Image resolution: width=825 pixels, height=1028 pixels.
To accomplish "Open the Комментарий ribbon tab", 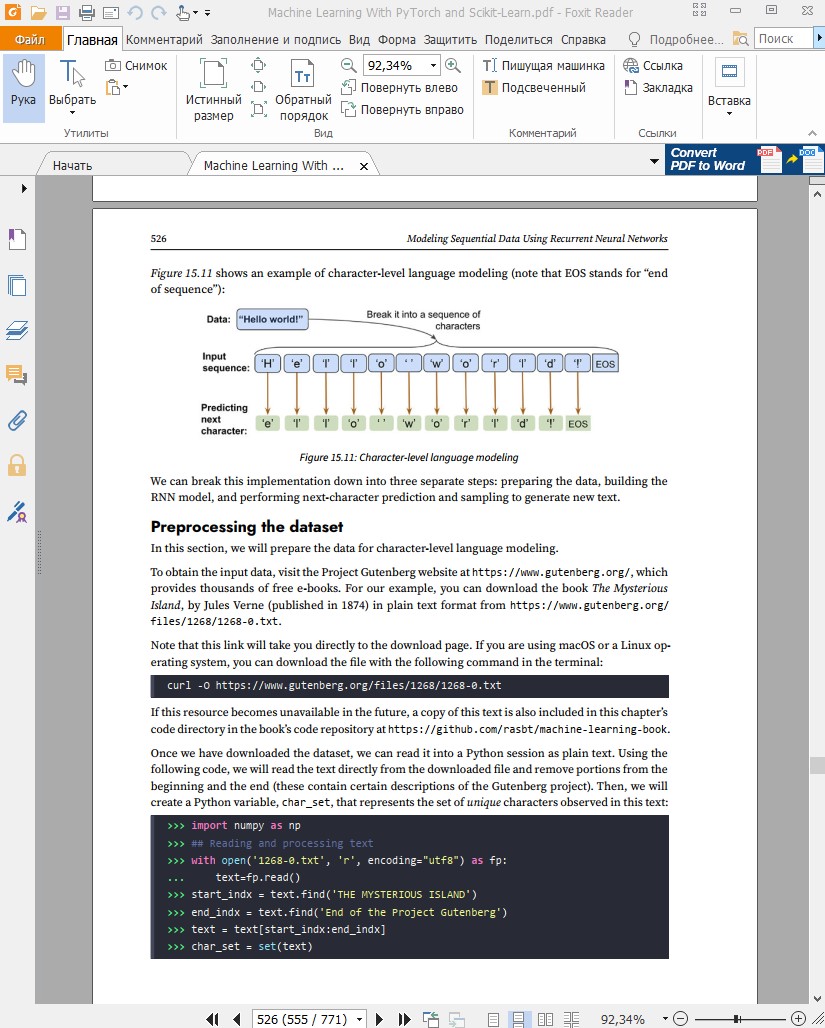I will [x=164, y=40].
